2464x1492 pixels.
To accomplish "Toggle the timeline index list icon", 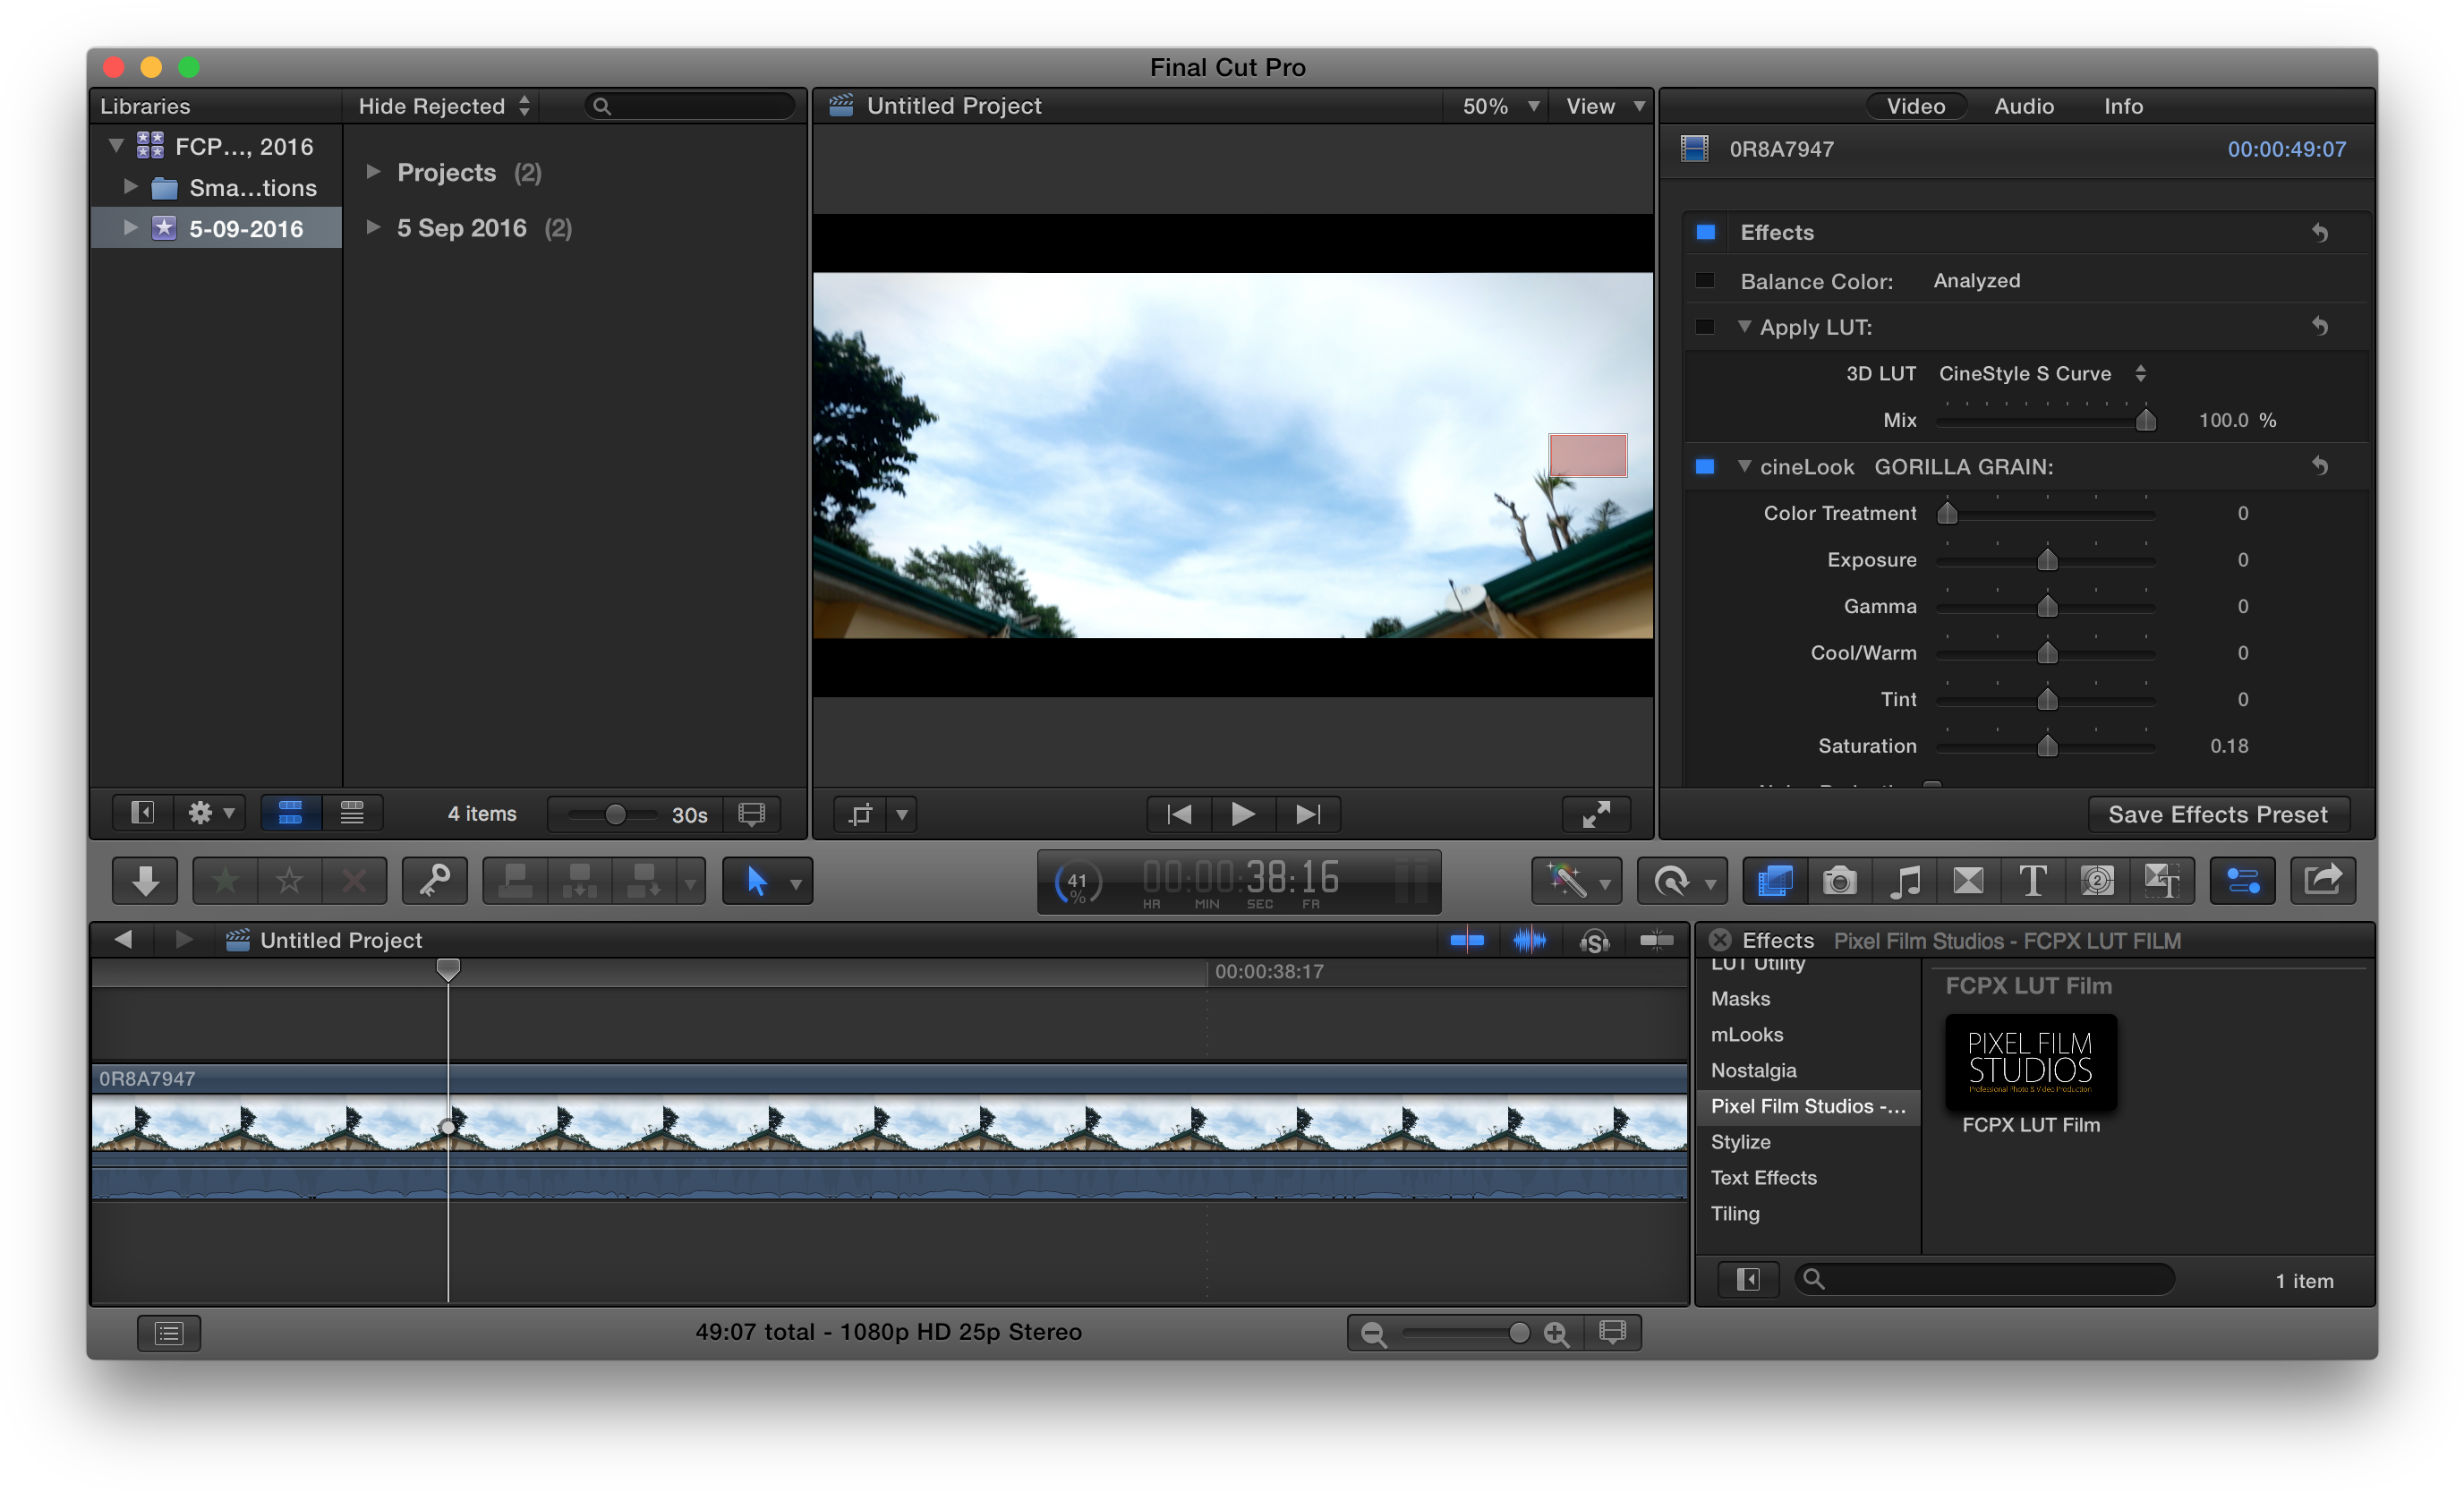I will (x=168, y=1333).
